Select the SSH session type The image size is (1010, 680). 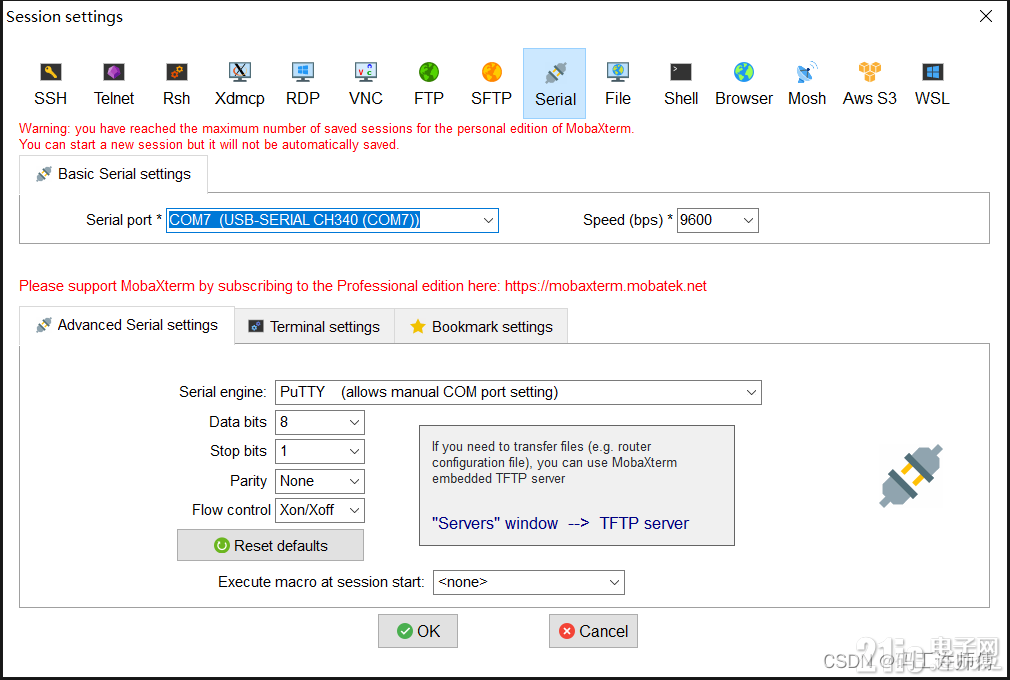pyautogui.click(x=50, y=84)
